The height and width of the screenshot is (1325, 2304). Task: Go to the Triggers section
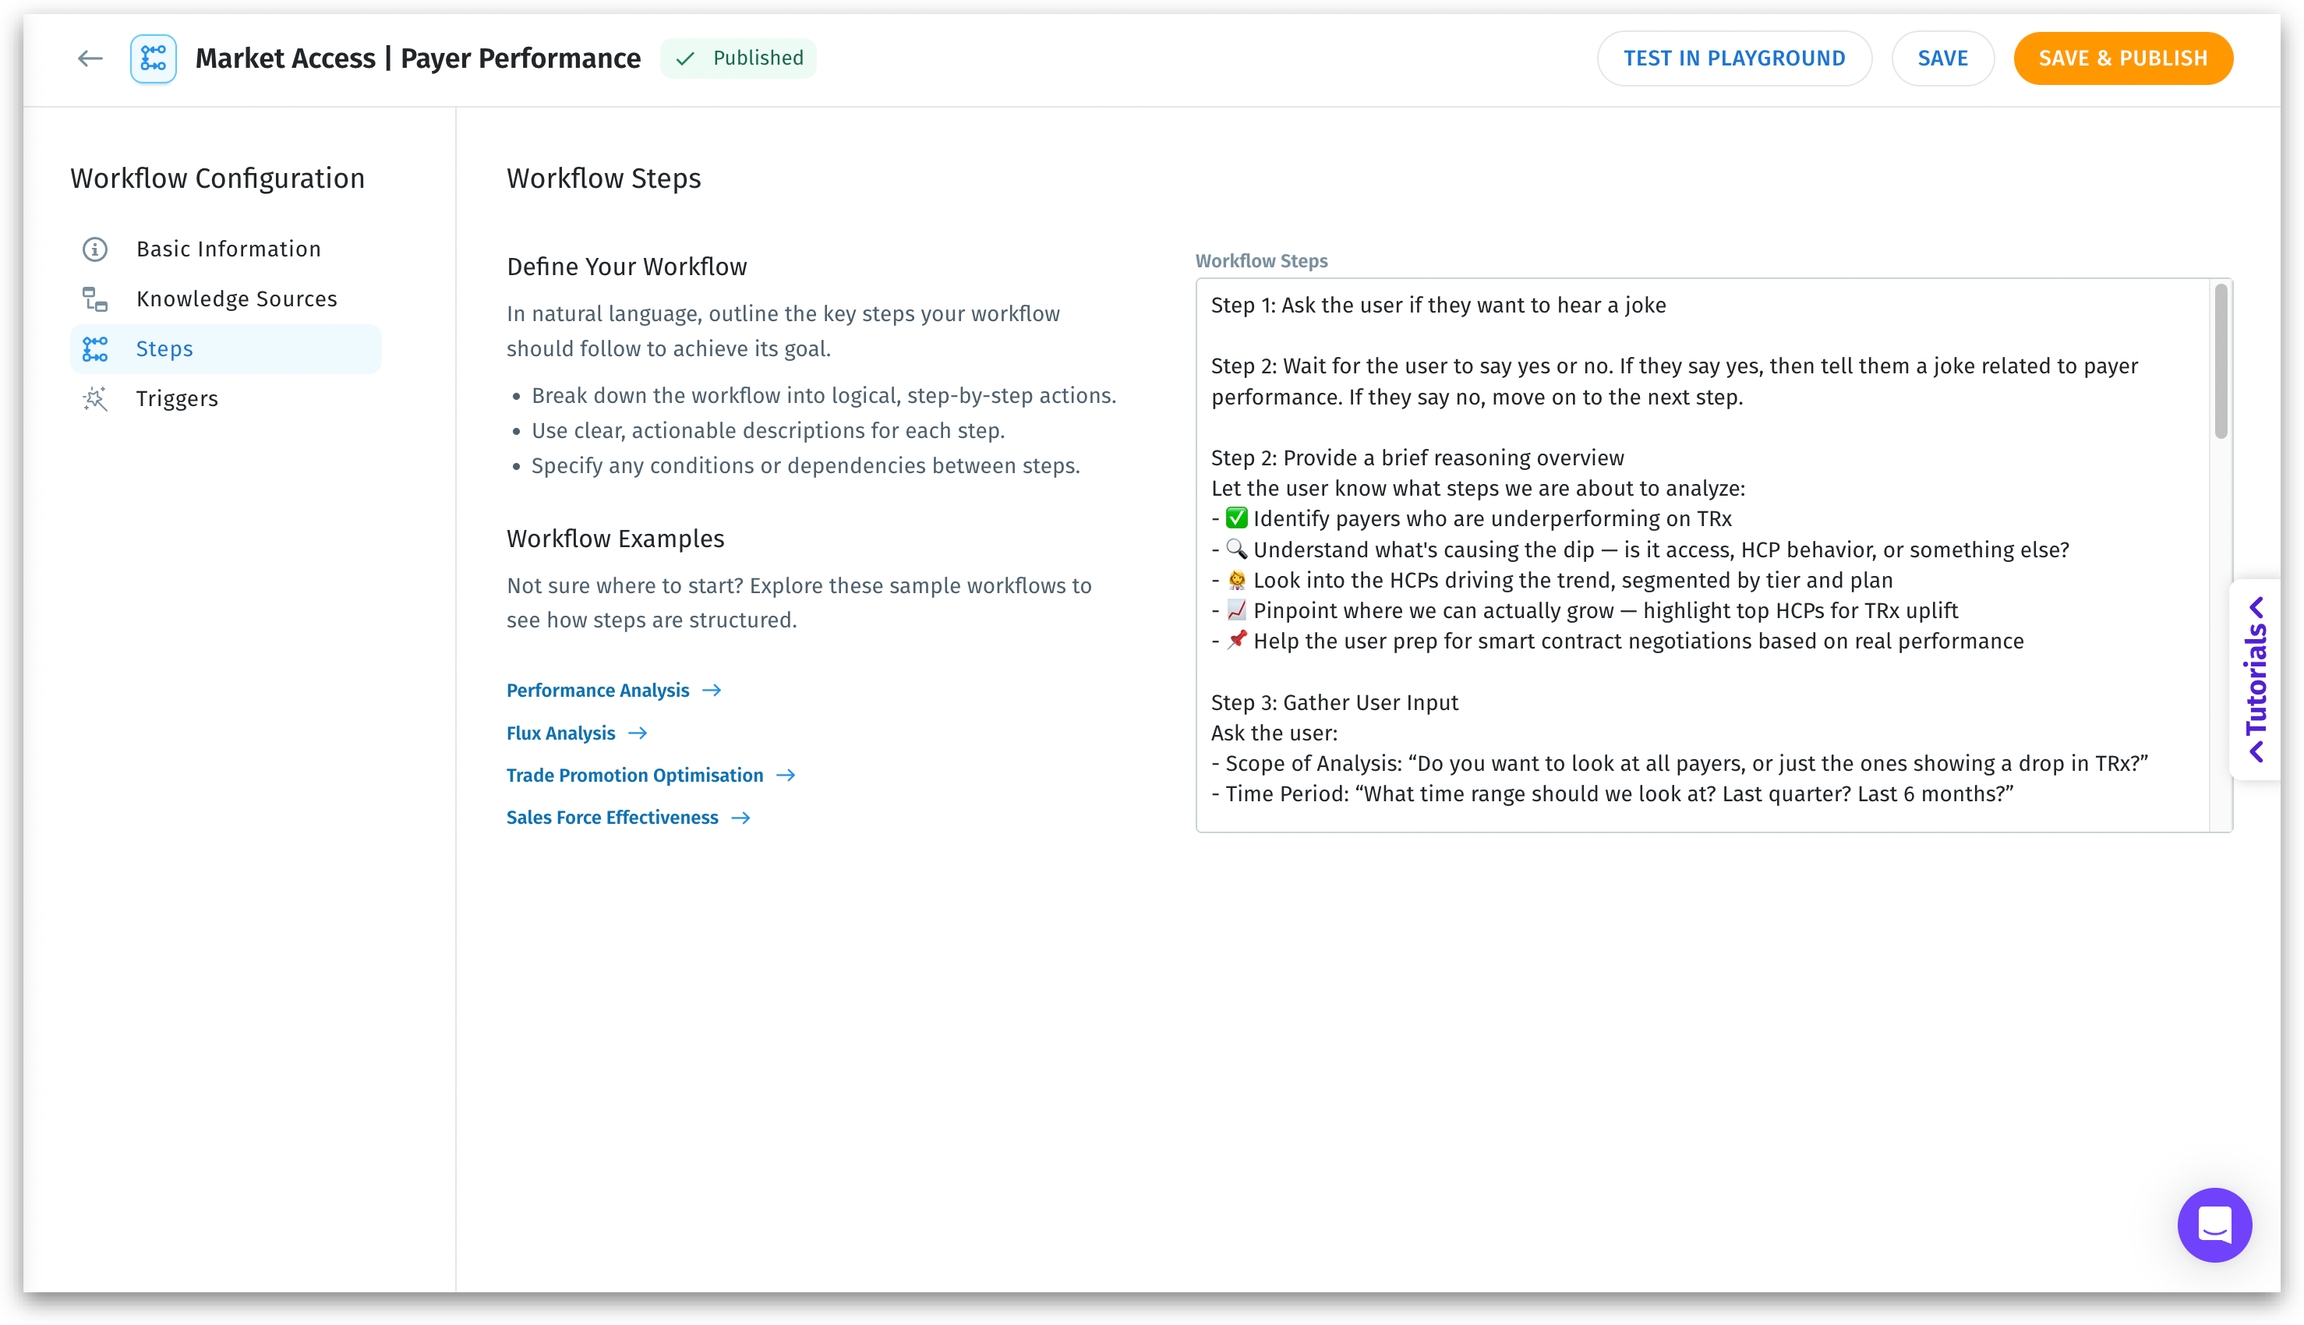(x=177, y=399)
